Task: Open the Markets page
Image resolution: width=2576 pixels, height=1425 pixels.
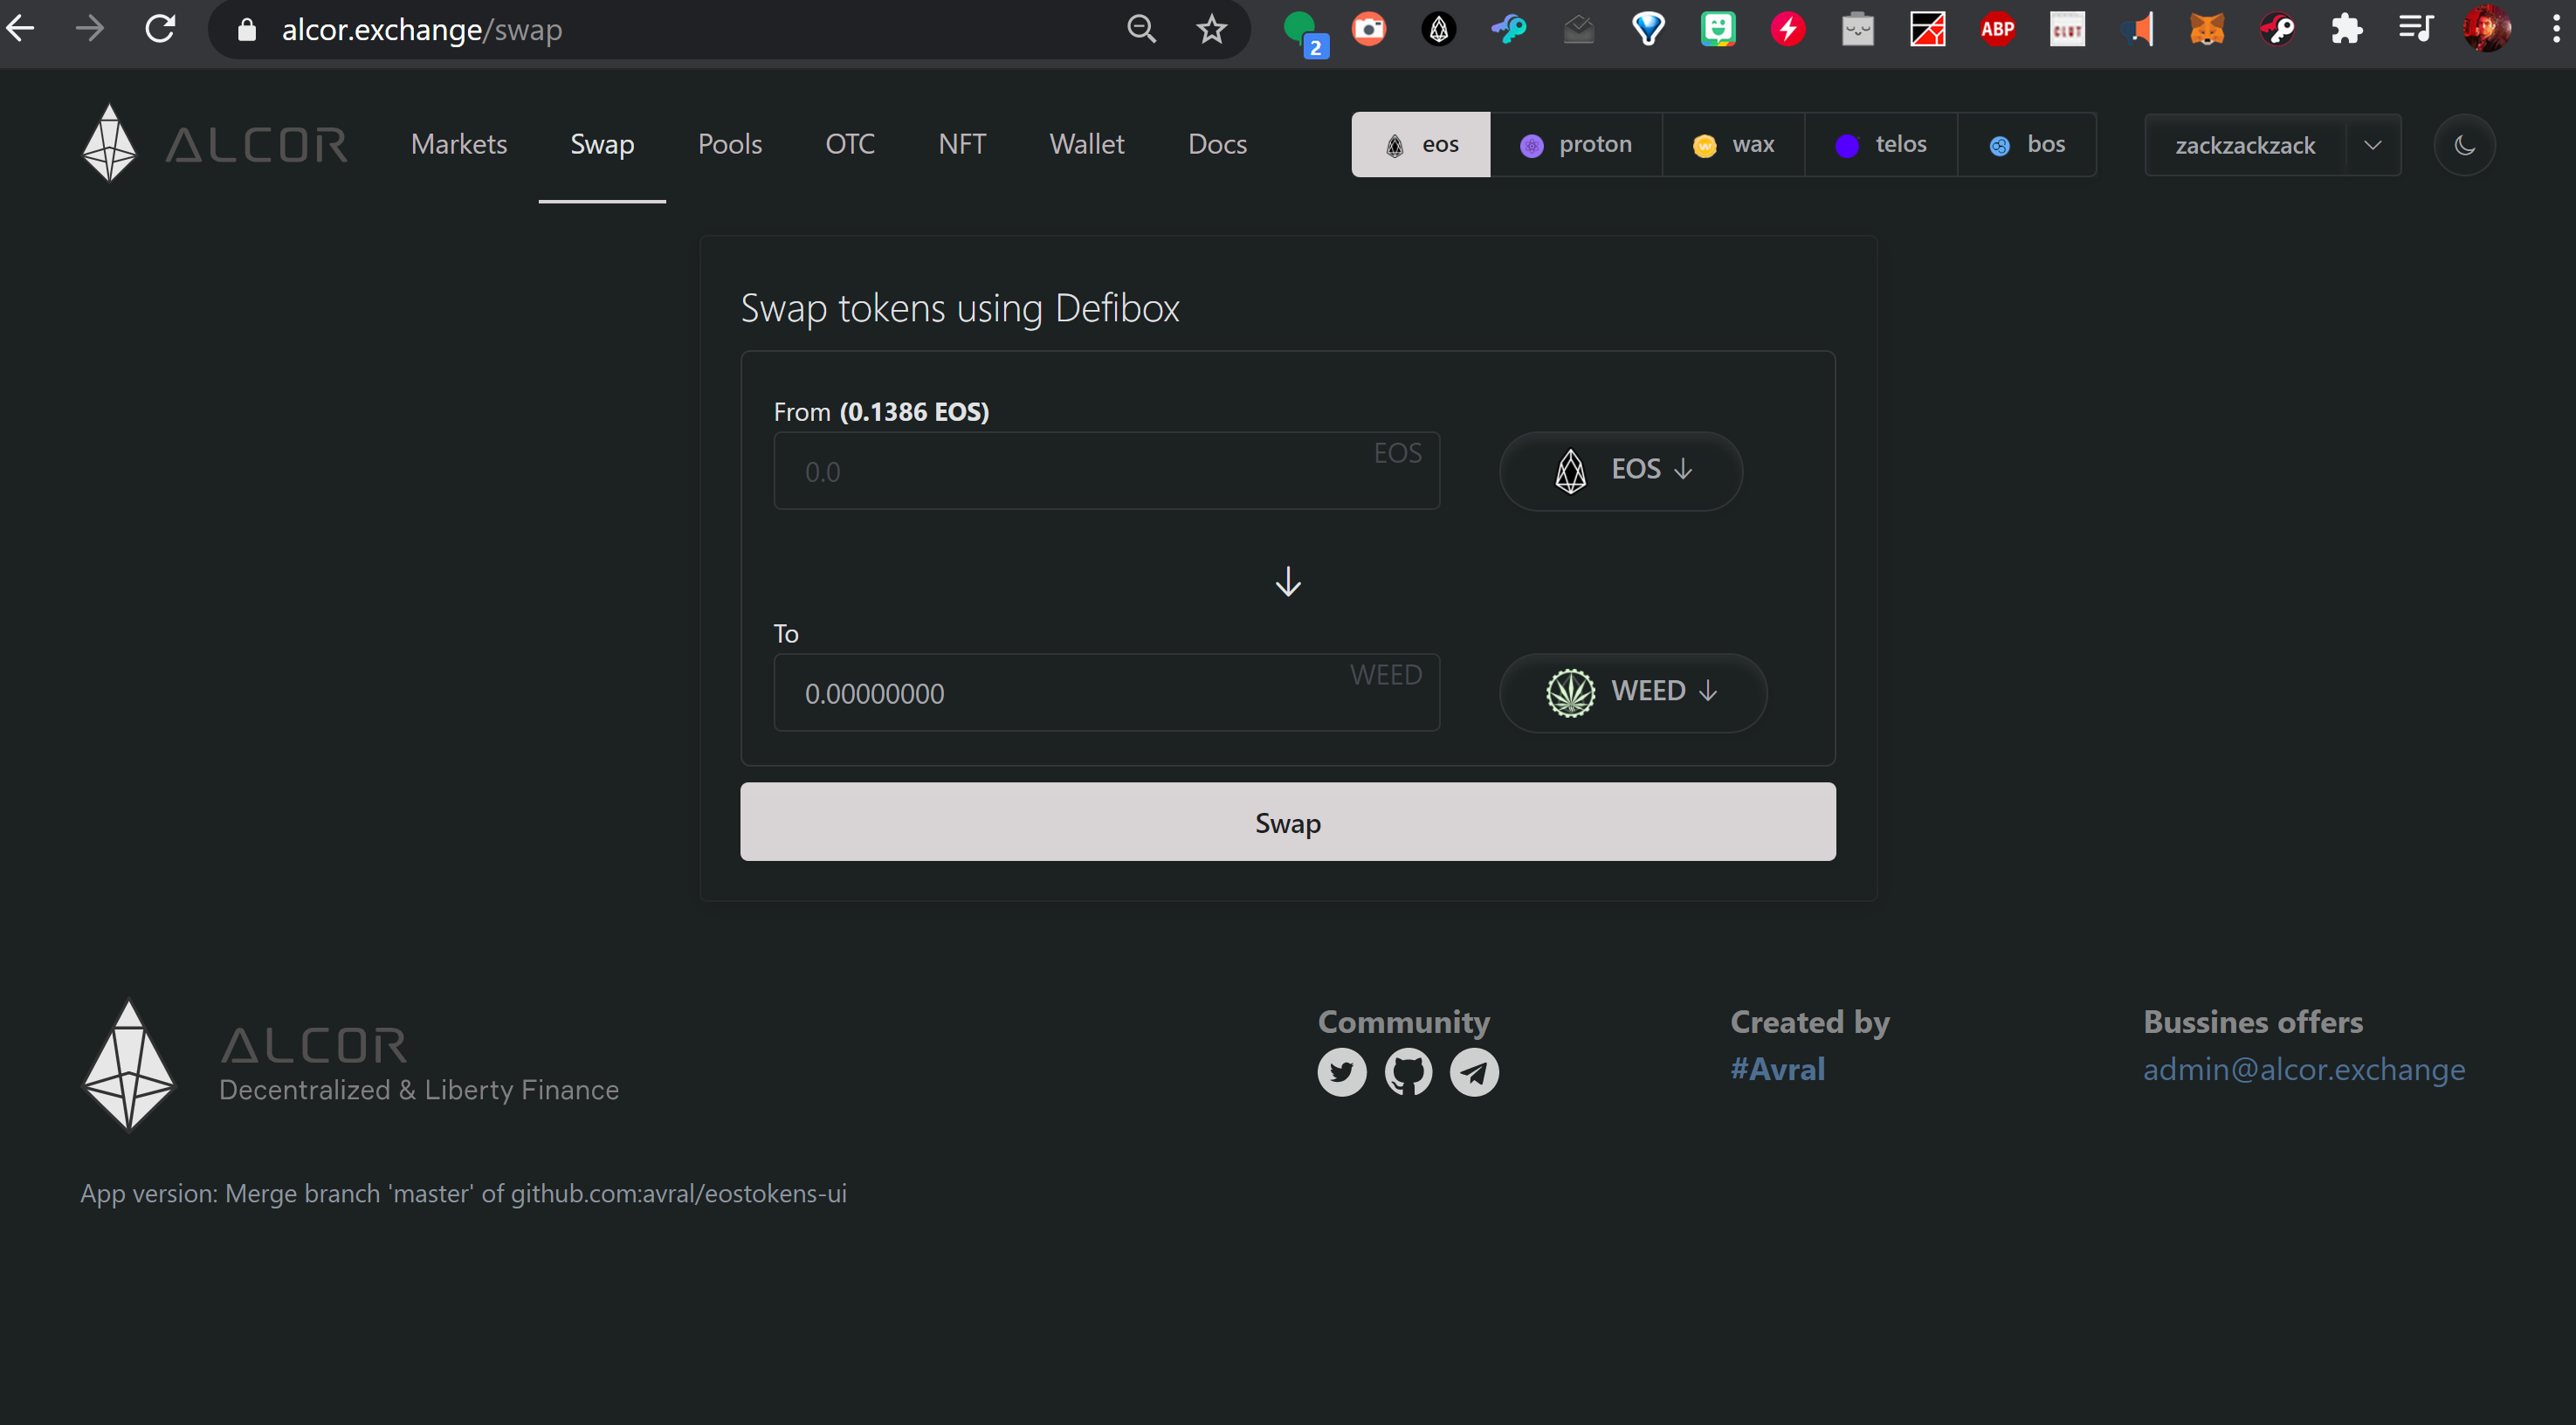Action: 459,144
